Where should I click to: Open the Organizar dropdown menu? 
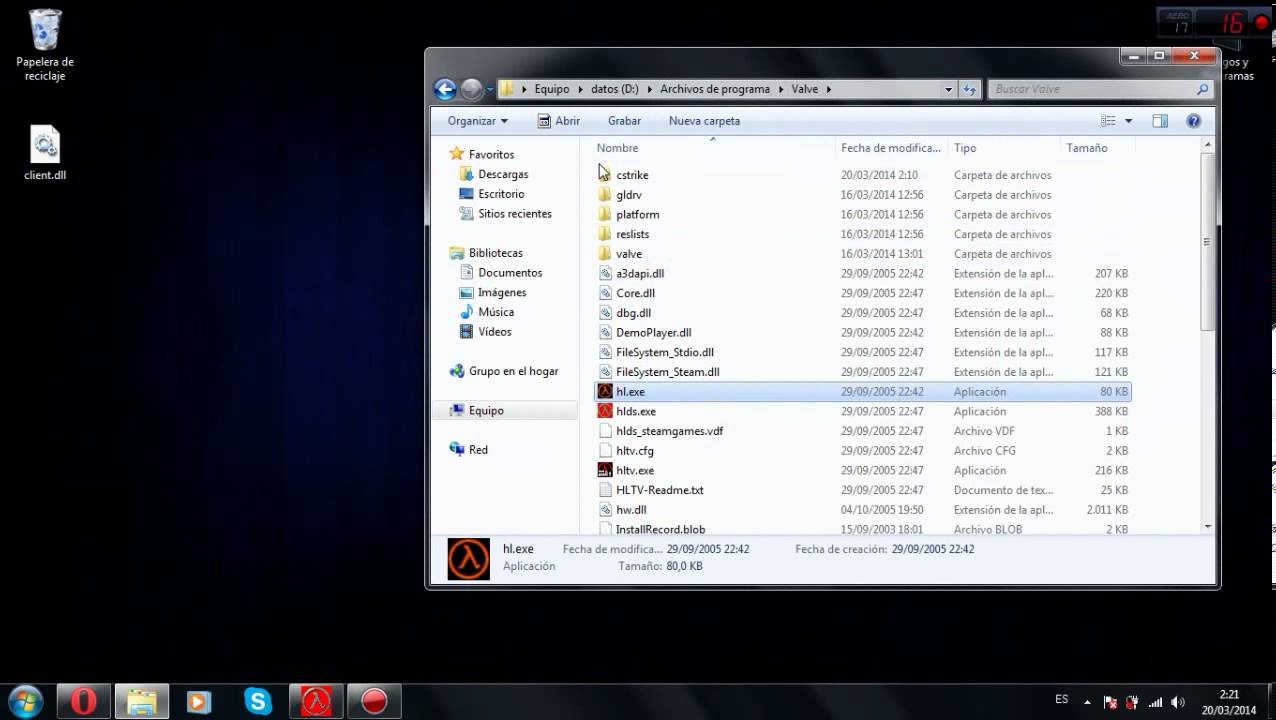[478, 121]
